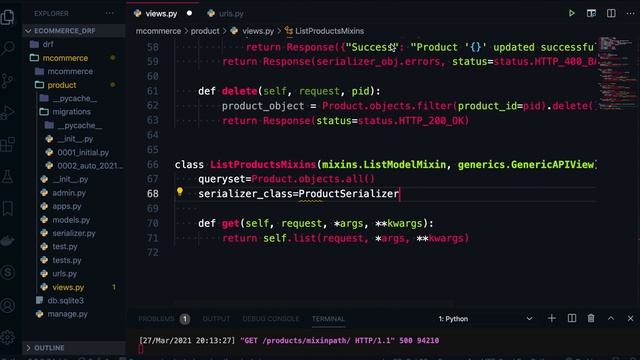Open the Manage gear icon
This screenshot has height=360, width=640.
(7, 337)
